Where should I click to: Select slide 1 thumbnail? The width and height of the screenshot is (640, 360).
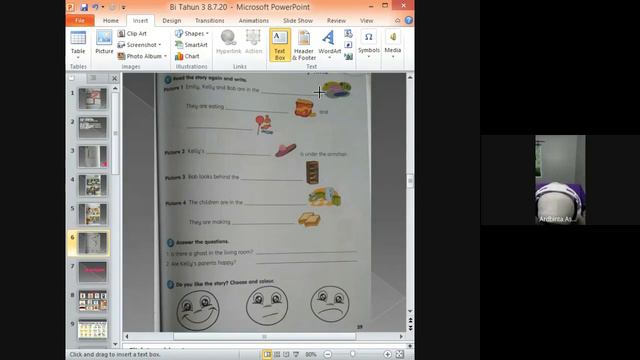point(93,98)
